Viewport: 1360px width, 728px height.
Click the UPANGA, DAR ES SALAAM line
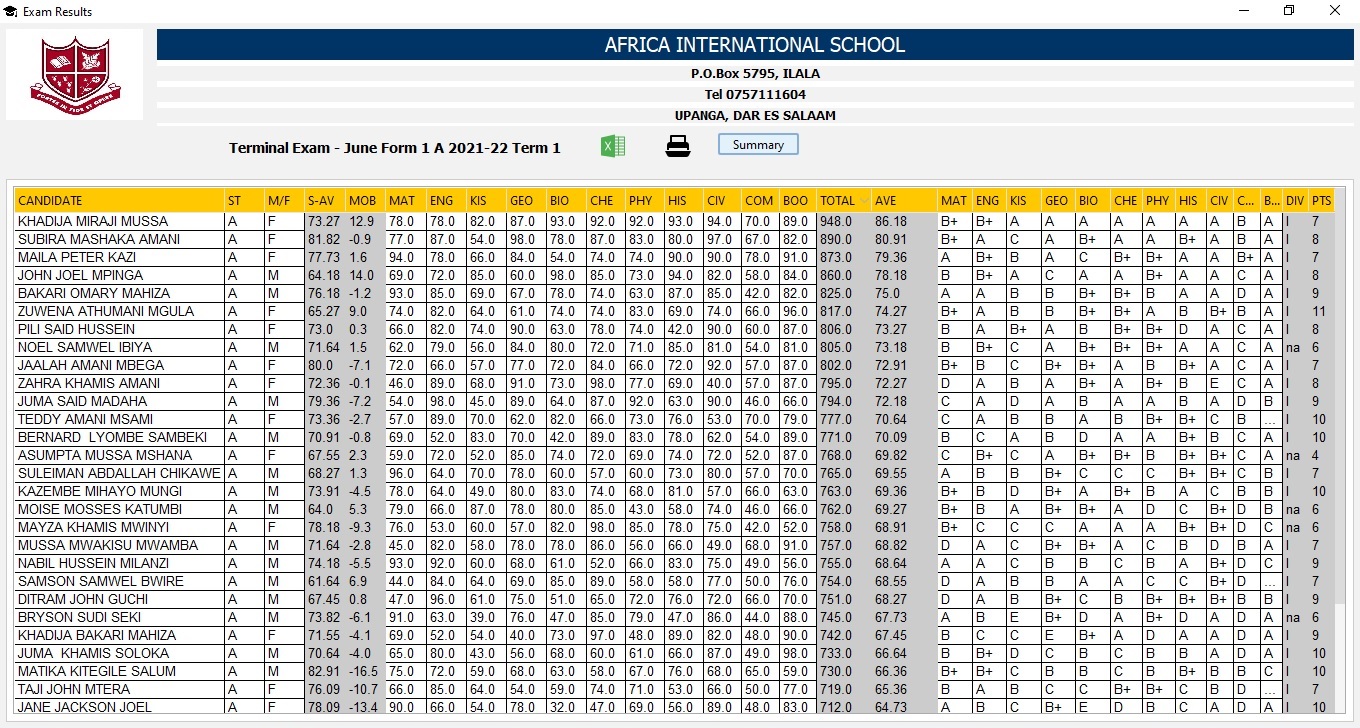click(x=755, y=115)
